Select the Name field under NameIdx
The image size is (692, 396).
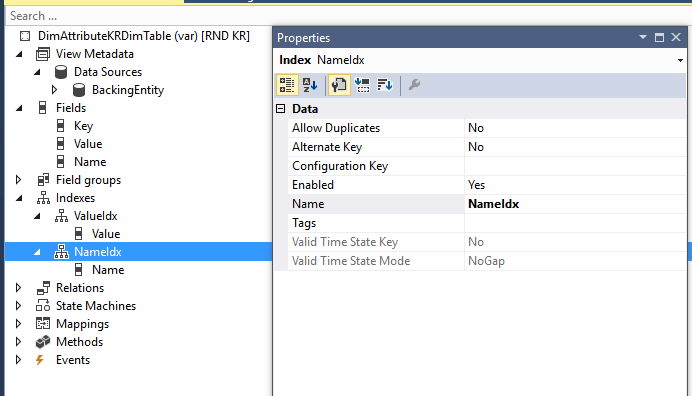pos(108,270)
